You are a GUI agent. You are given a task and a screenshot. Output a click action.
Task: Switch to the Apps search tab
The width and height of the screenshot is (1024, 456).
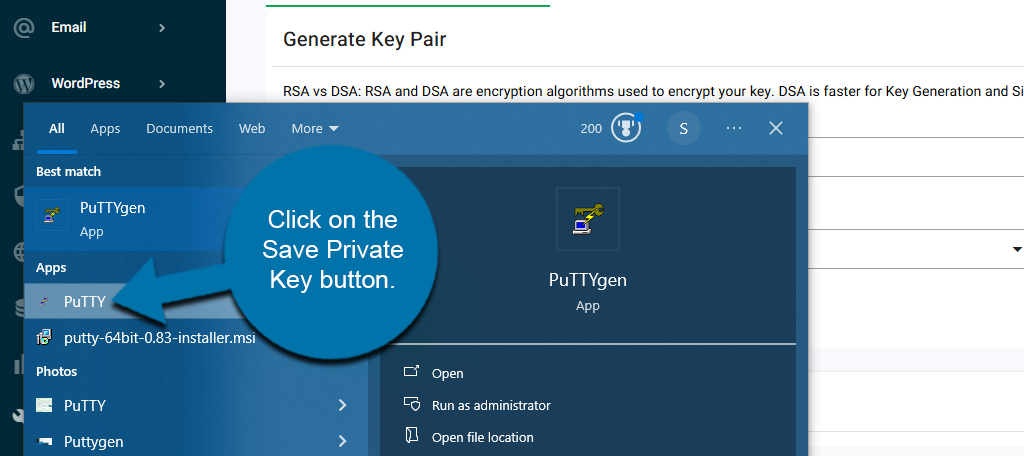105,129
